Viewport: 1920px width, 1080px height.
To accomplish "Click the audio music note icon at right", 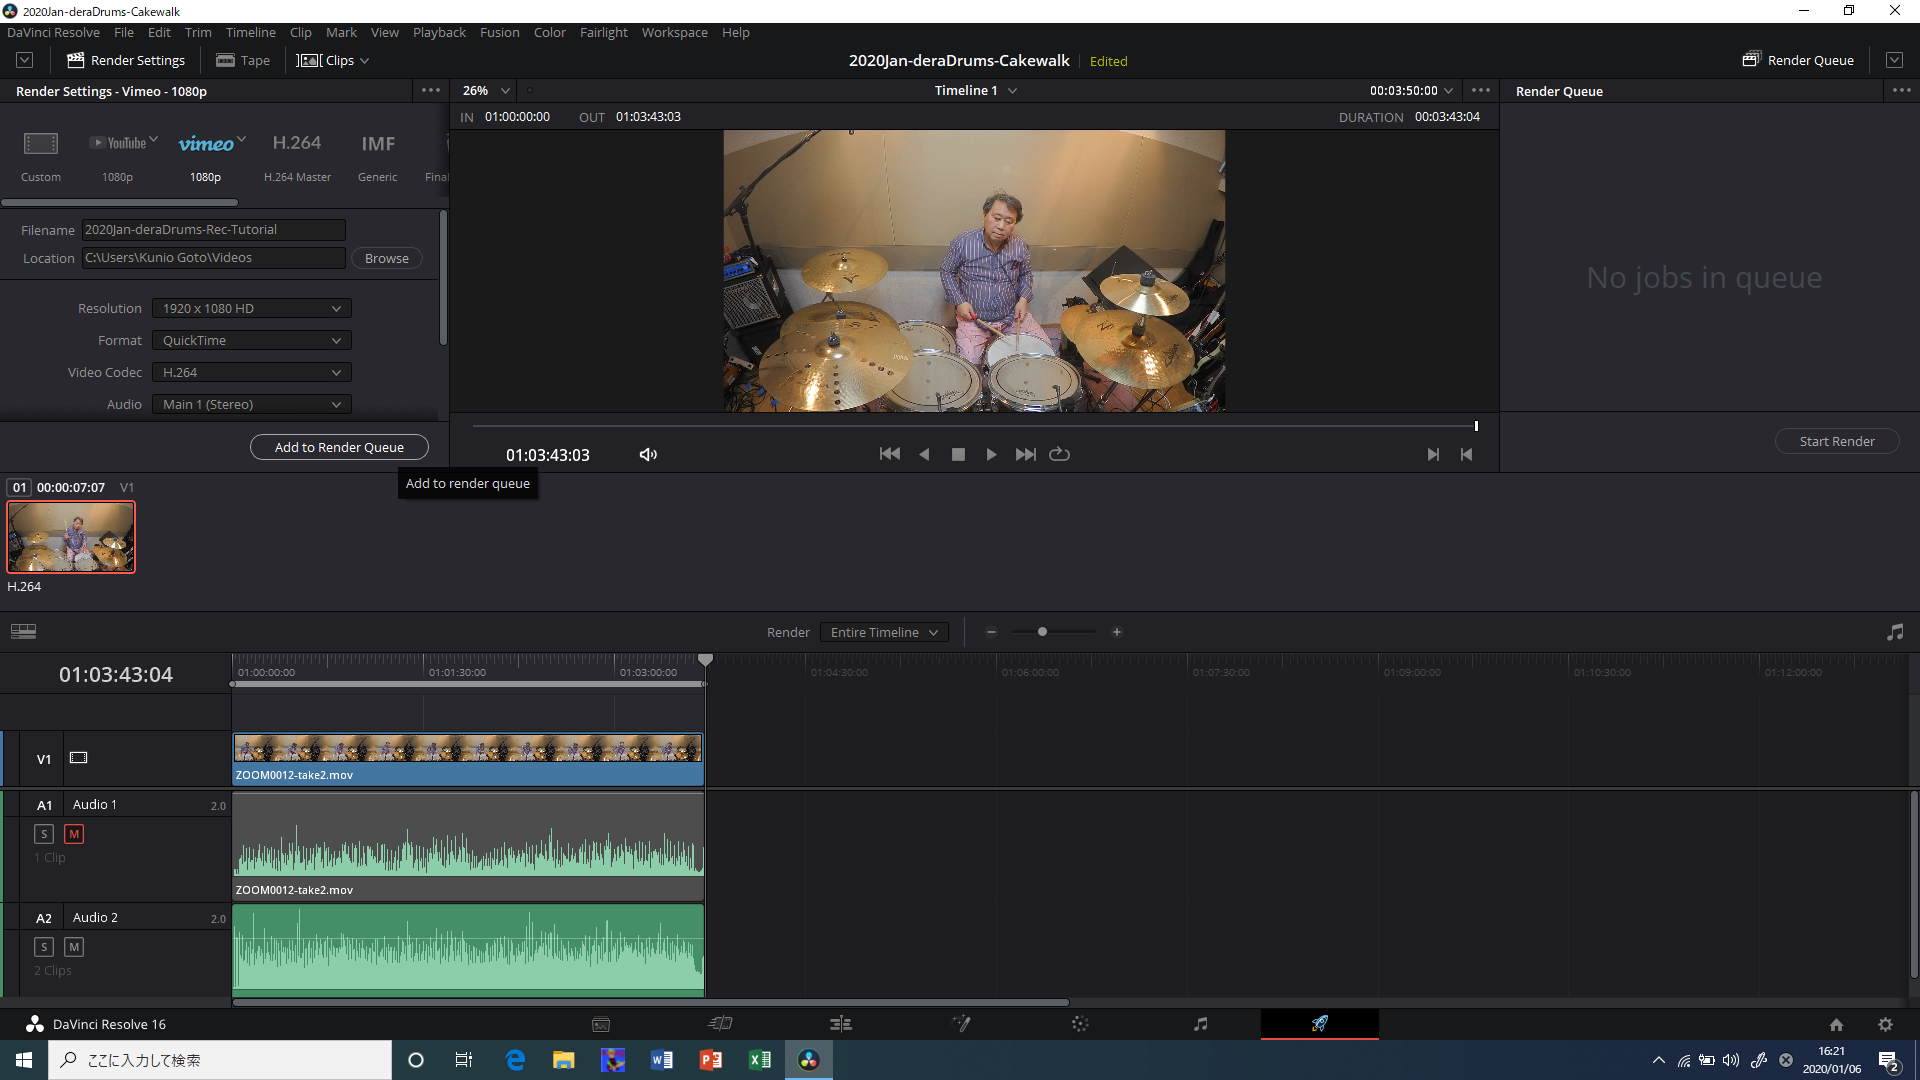I will (x=1895, y=632).
